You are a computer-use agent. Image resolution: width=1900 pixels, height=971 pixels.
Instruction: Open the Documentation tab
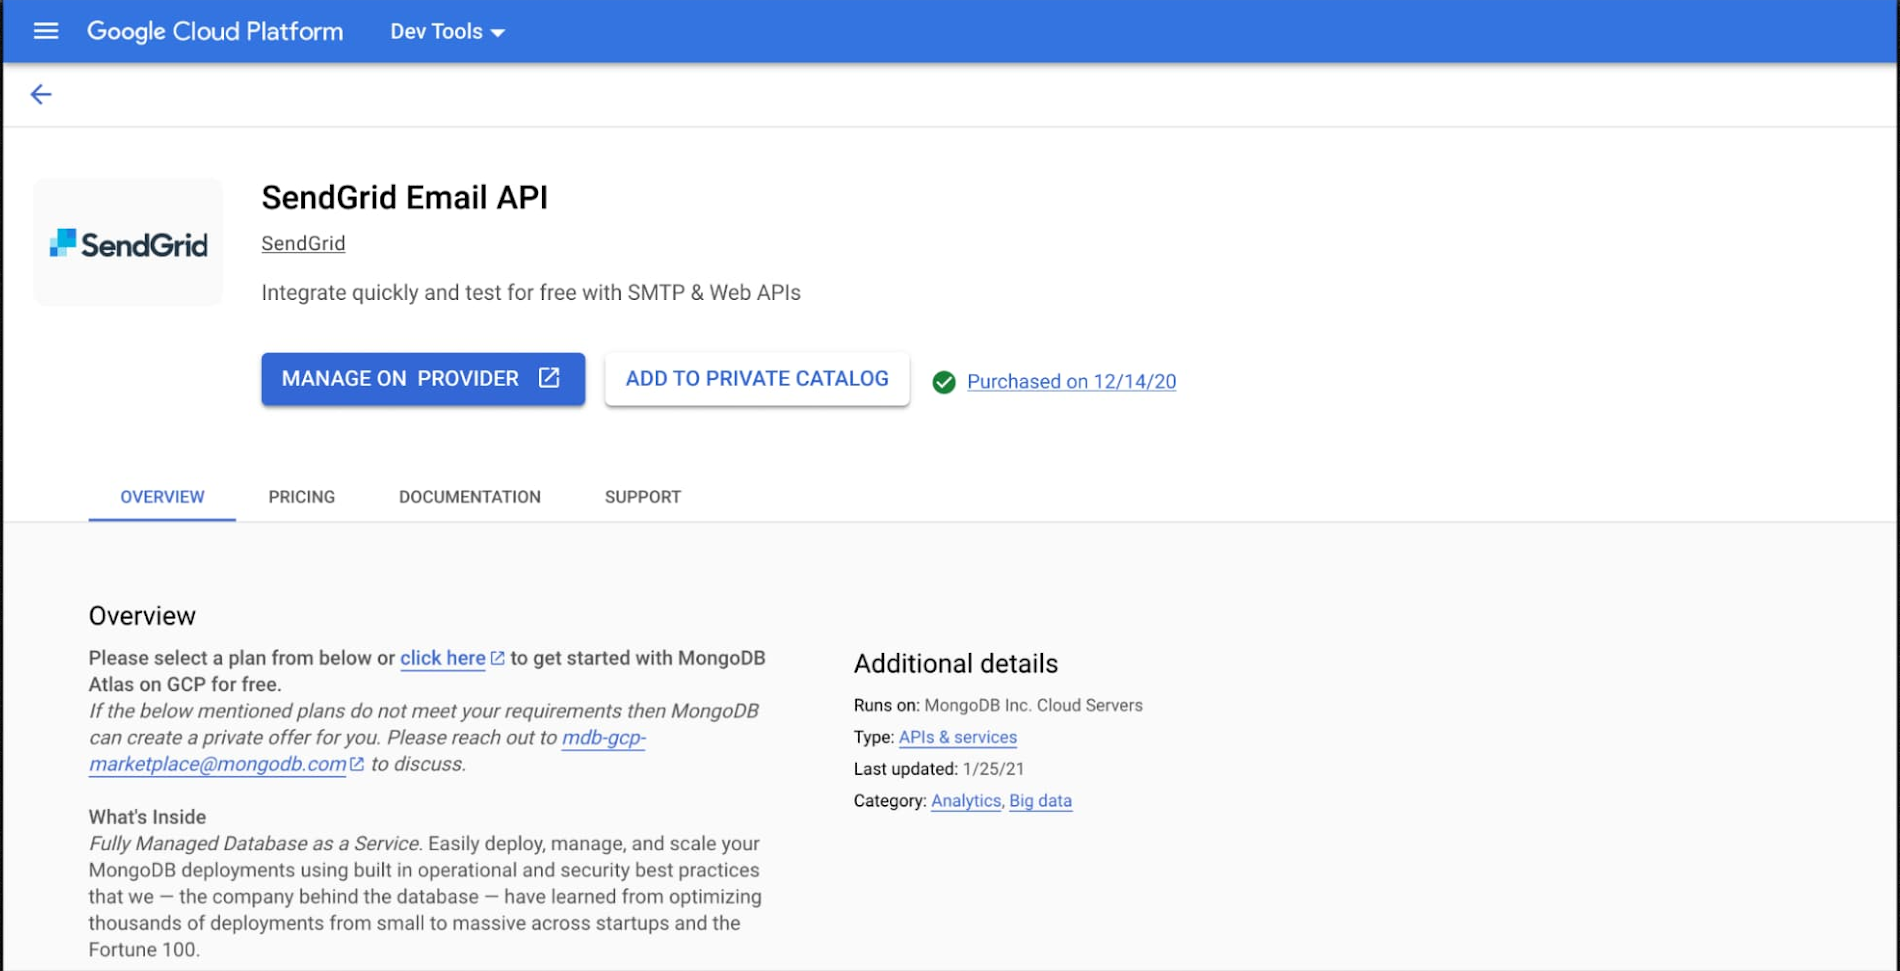pyautogui.click(x=470, y=497)
